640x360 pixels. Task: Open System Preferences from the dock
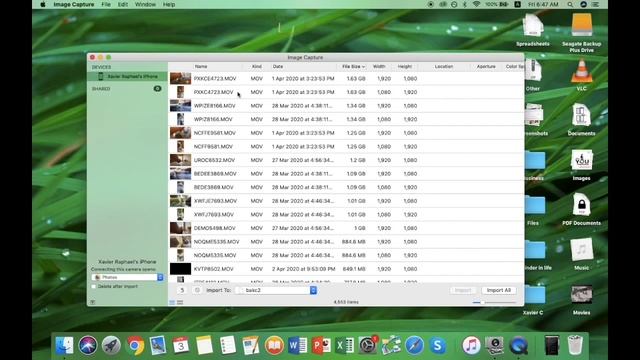368,346
